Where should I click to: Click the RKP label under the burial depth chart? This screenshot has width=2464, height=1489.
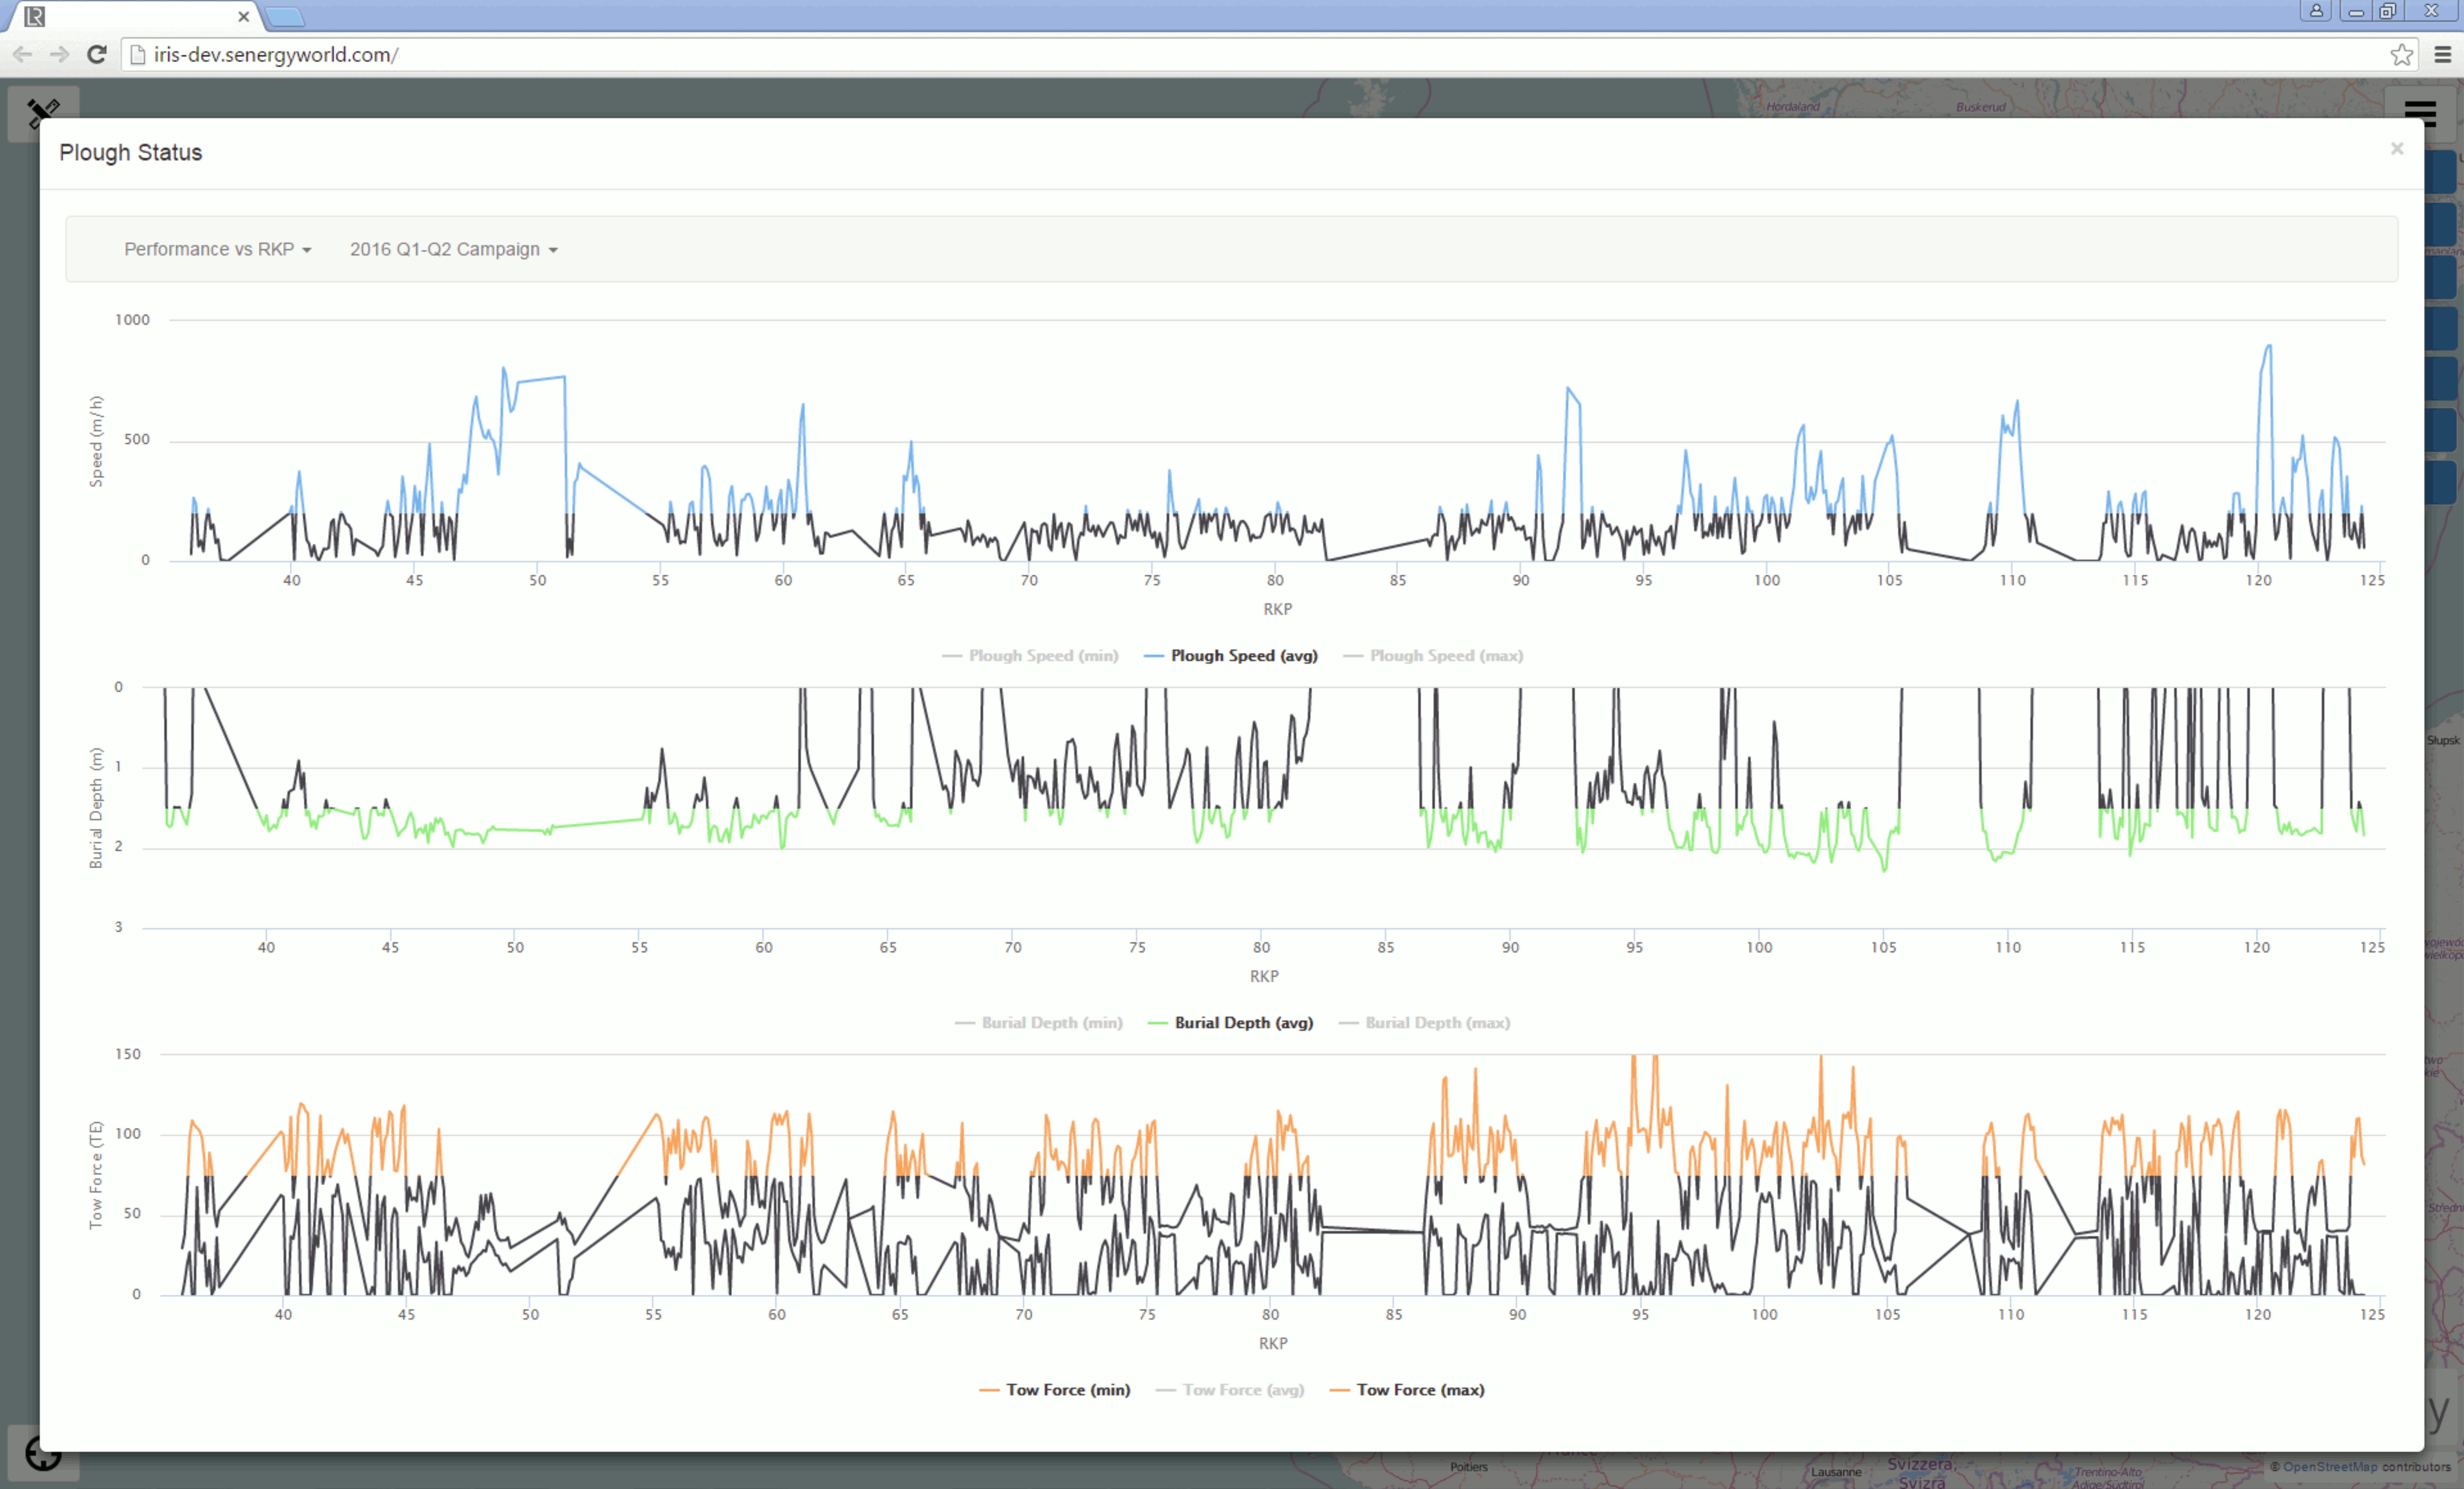coord(1264,976)
